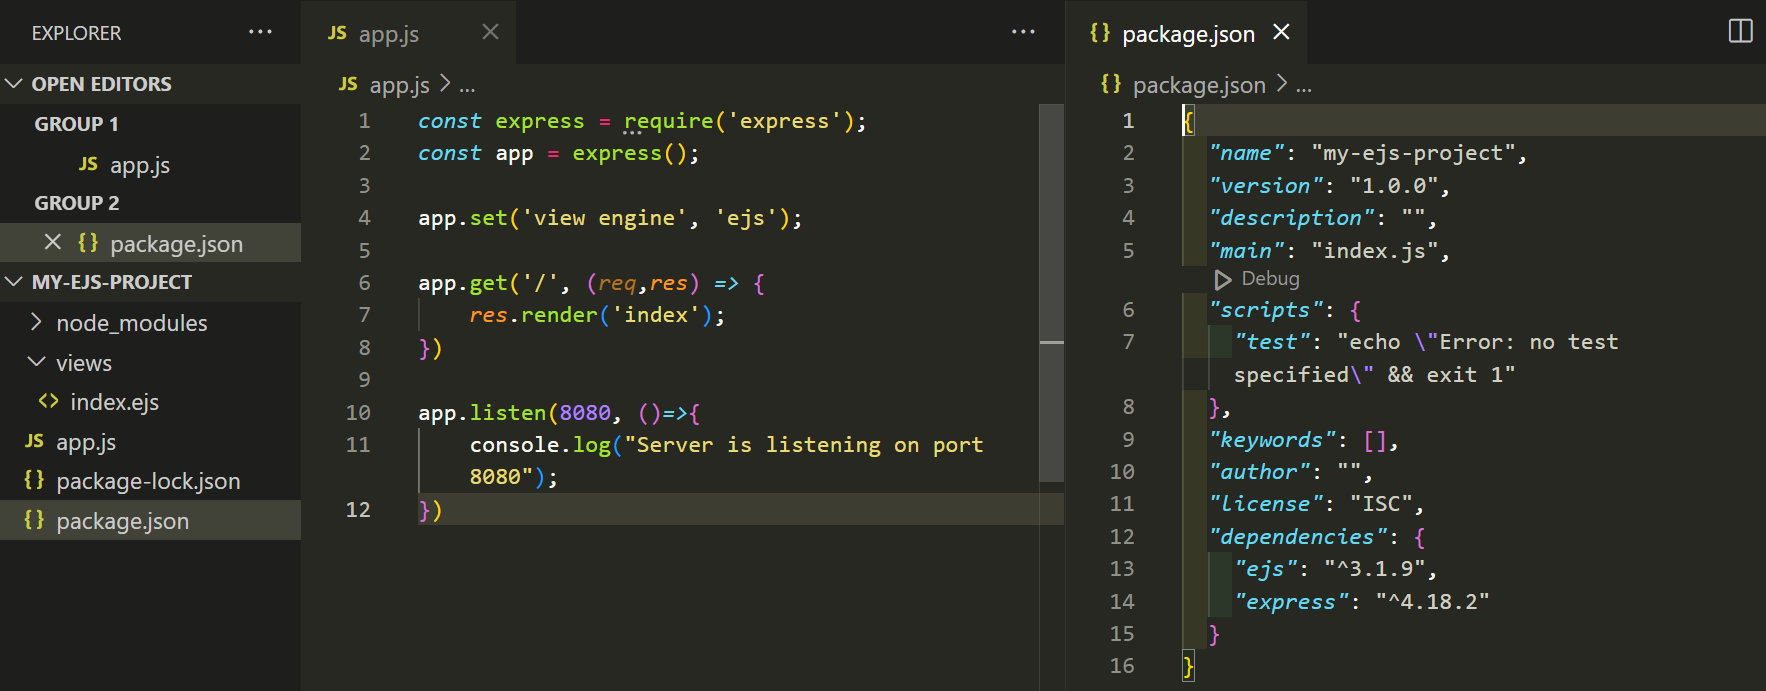Open left editor group more actions ellipsis

tap(1023, 32)
